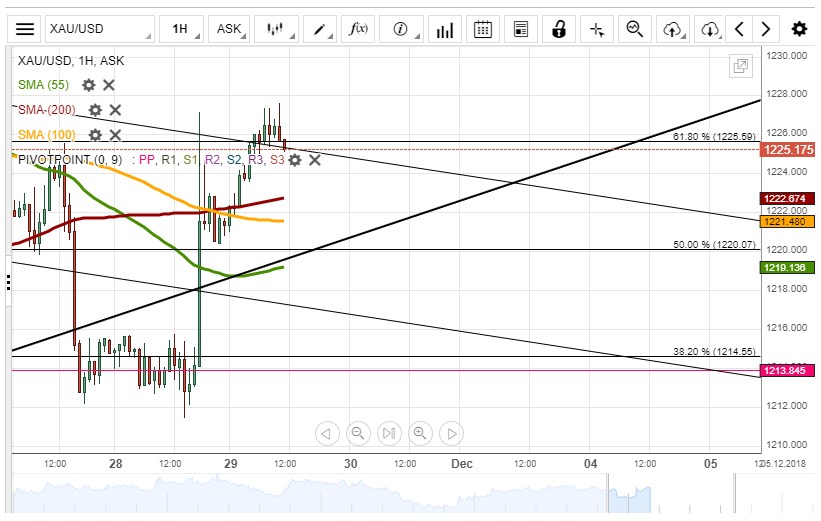This screenshot has width=821, height=521.
Task: Open the info (i) dropdown
Action: click(x=401, y=29)
